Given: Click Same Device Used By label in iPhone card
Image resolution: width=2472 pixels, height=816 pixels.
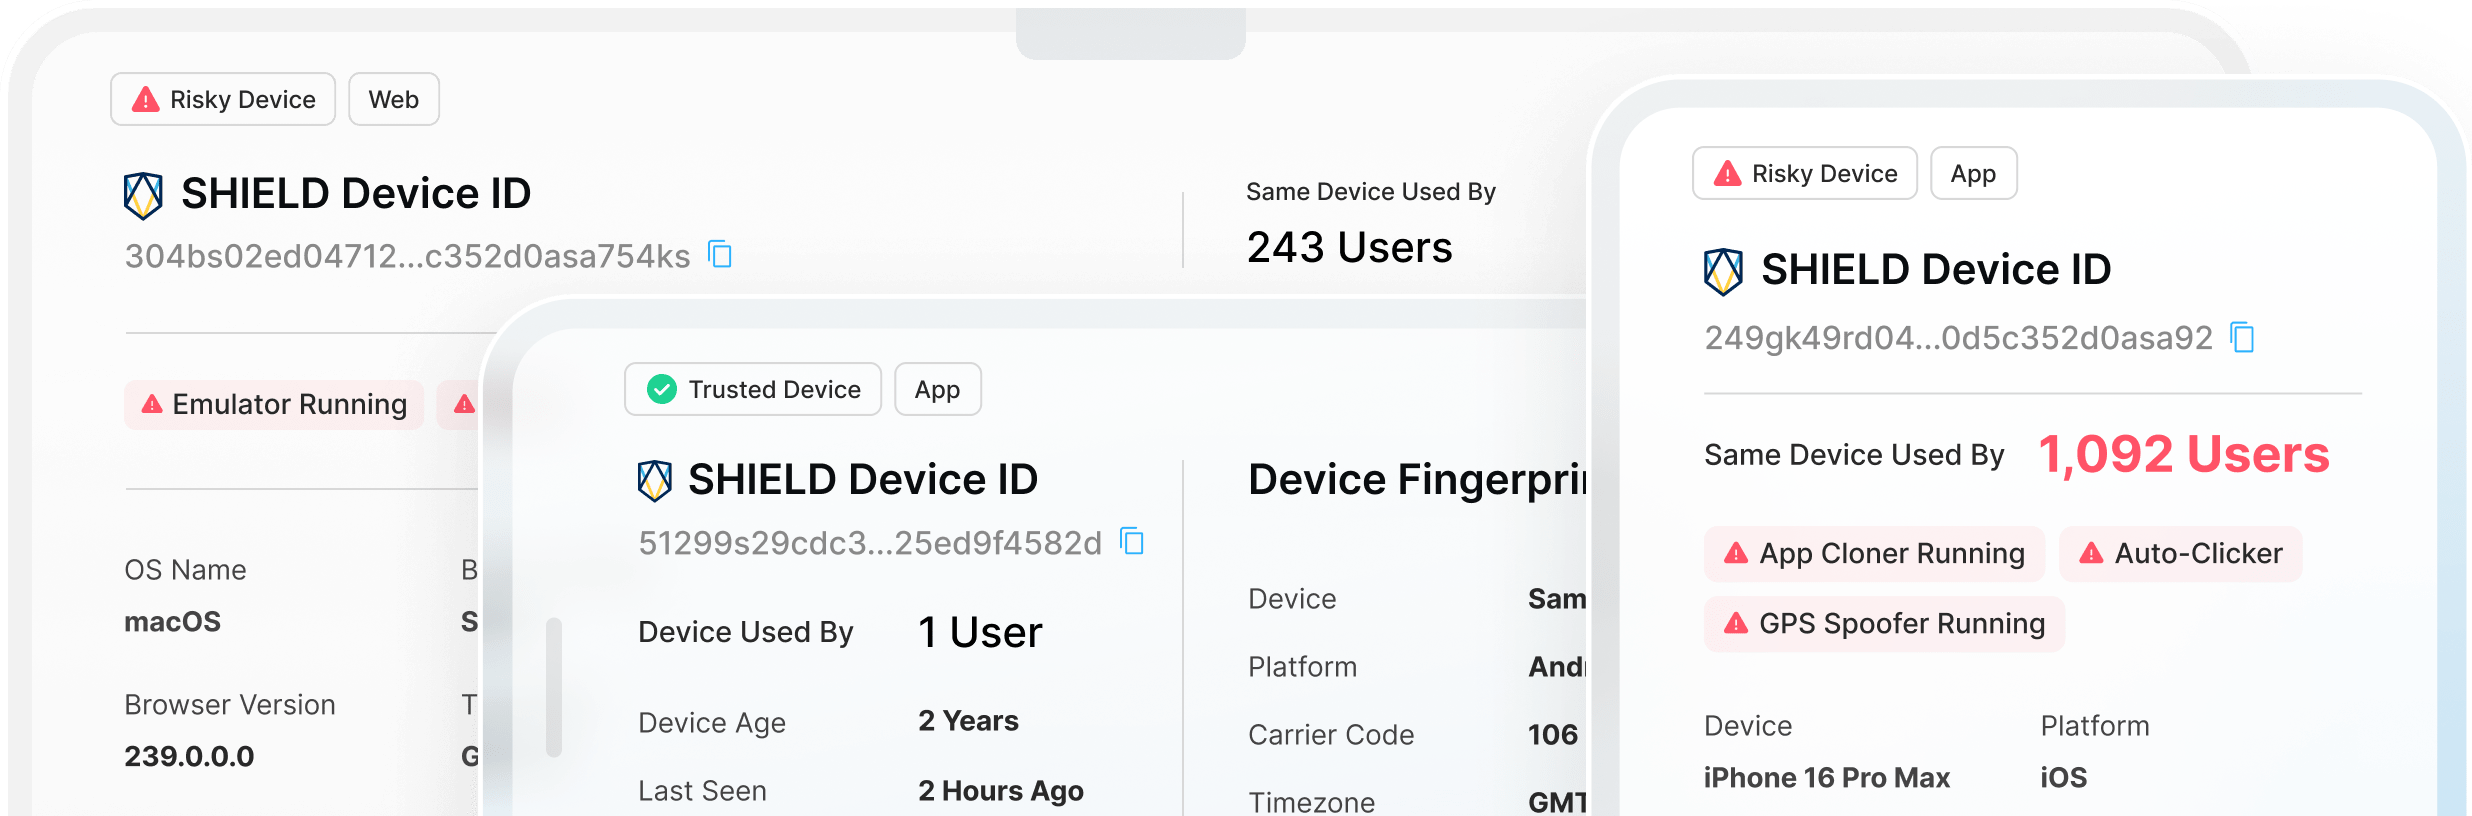Looking at the screenshot, I should pyautogui.click(x=1854, y=455).
